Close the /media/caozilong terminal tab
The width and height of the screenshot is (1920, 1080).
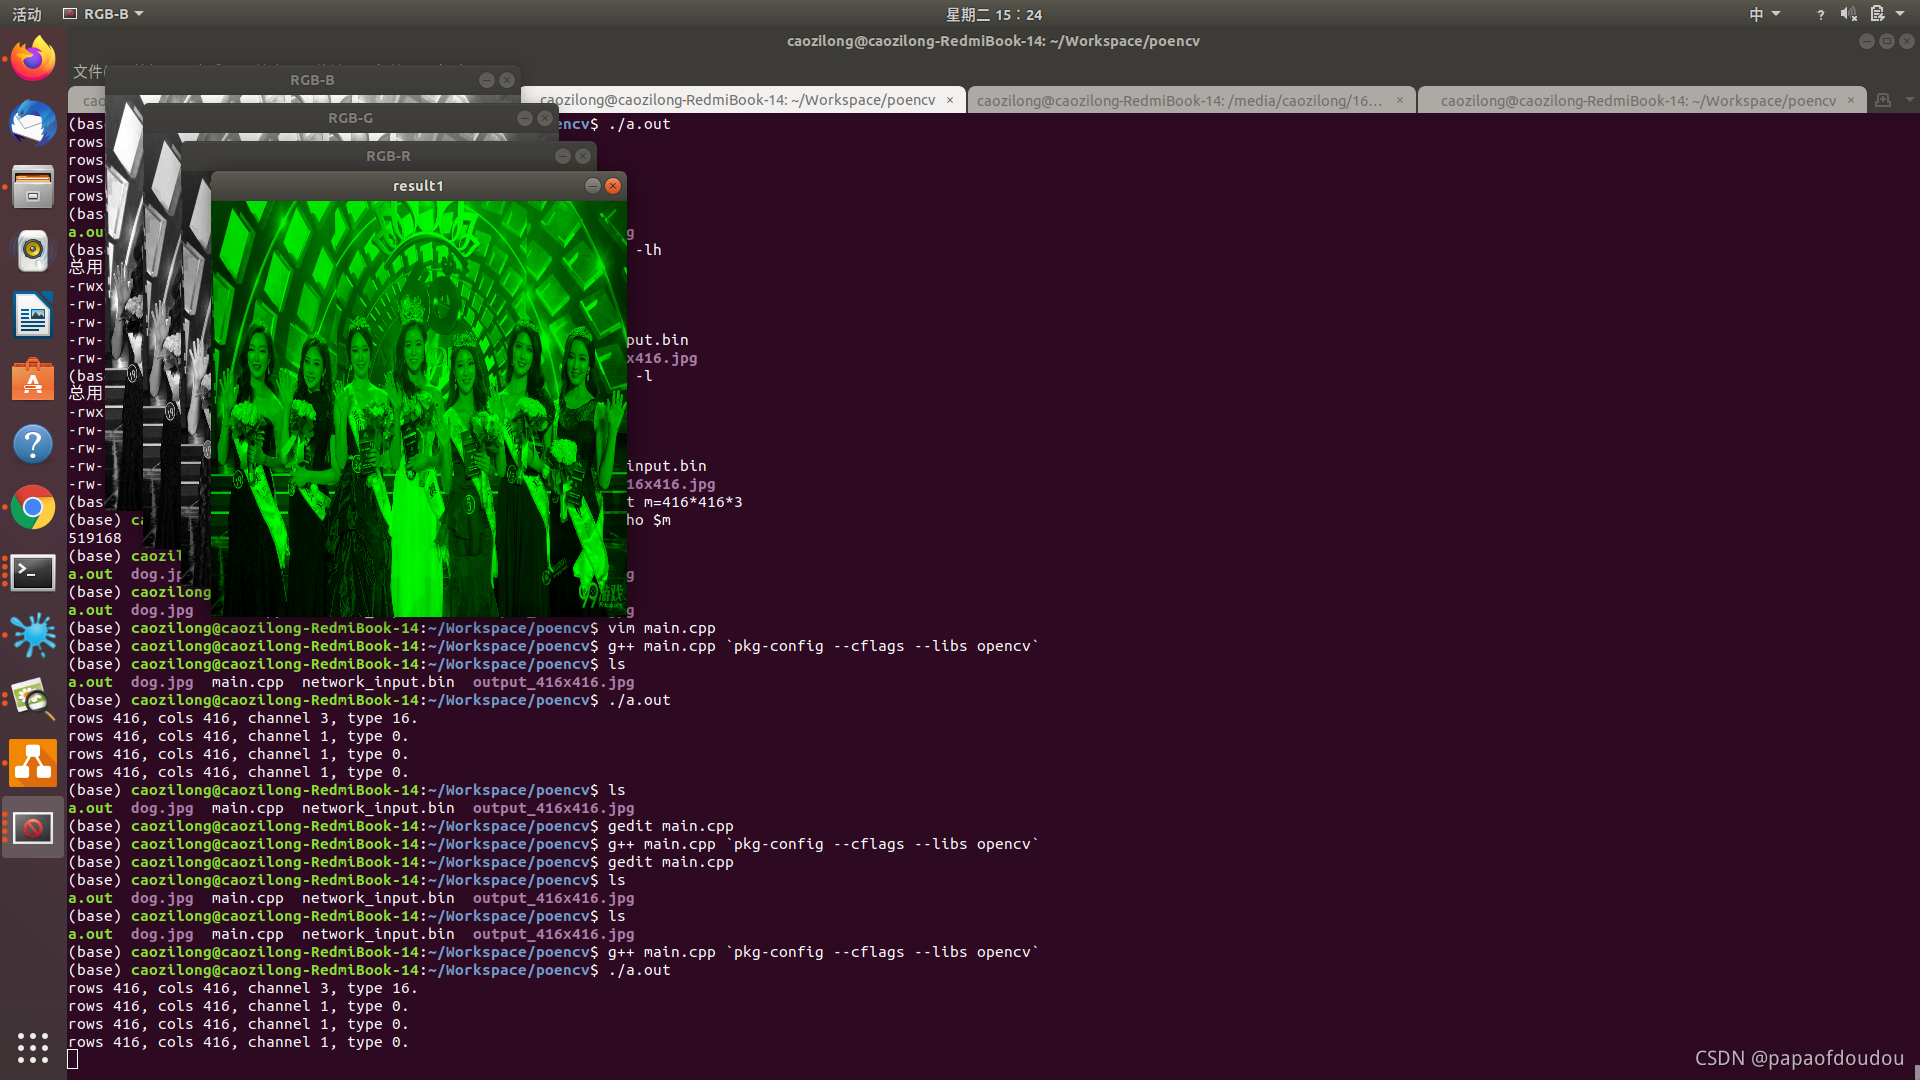(1400, 100)
